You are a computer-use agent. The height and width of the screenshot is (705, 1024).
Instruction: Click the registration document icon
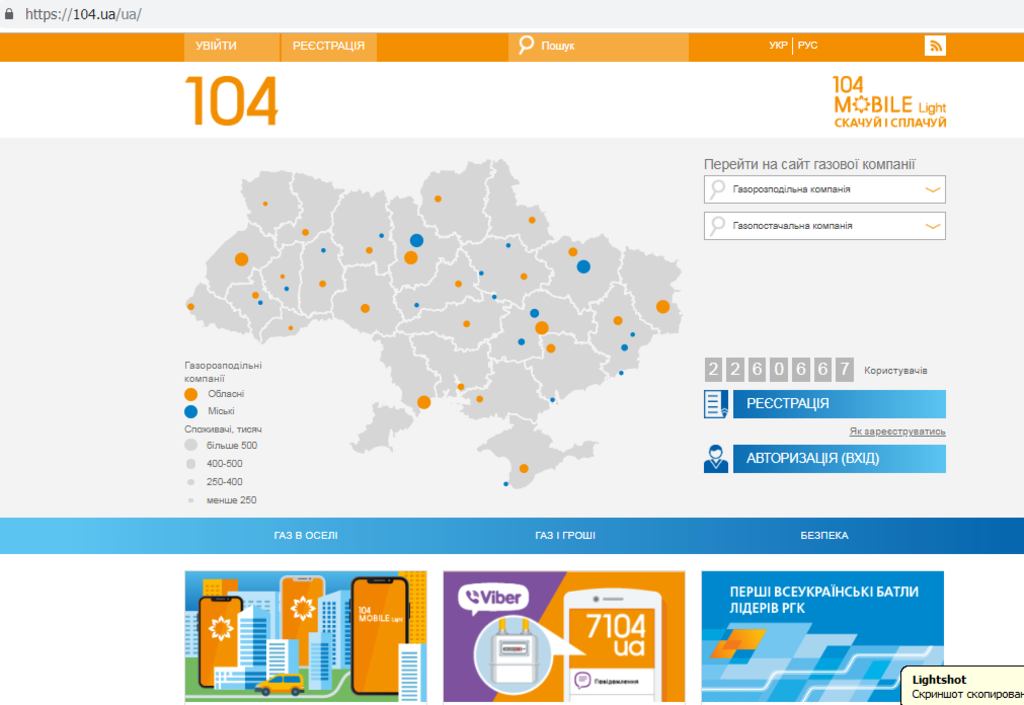(x=716, y=404)
